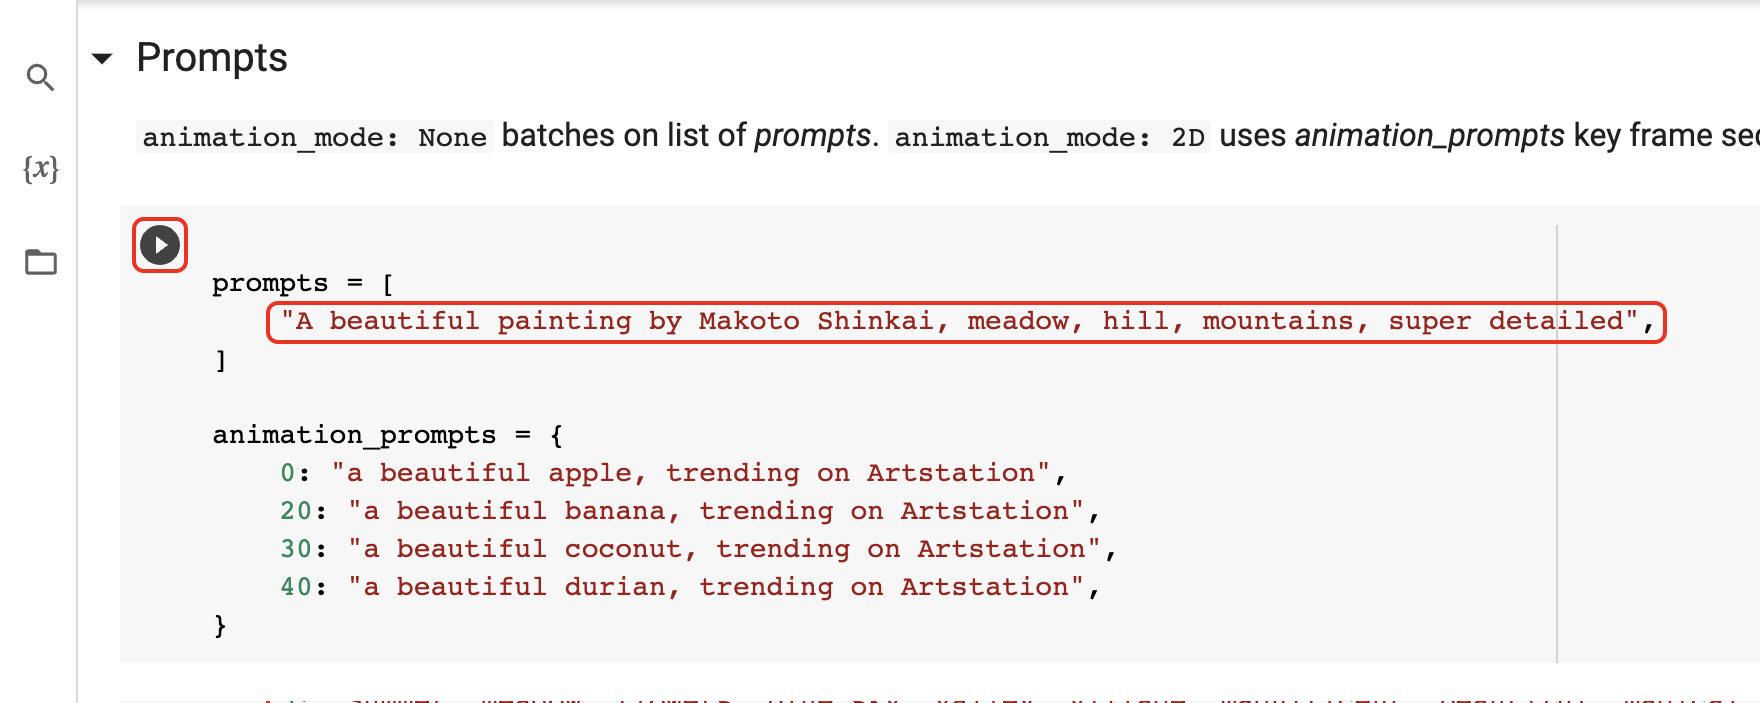Run the prompts code cell
This screenshot has width=1760, height=703.
(x=160, y=245)
